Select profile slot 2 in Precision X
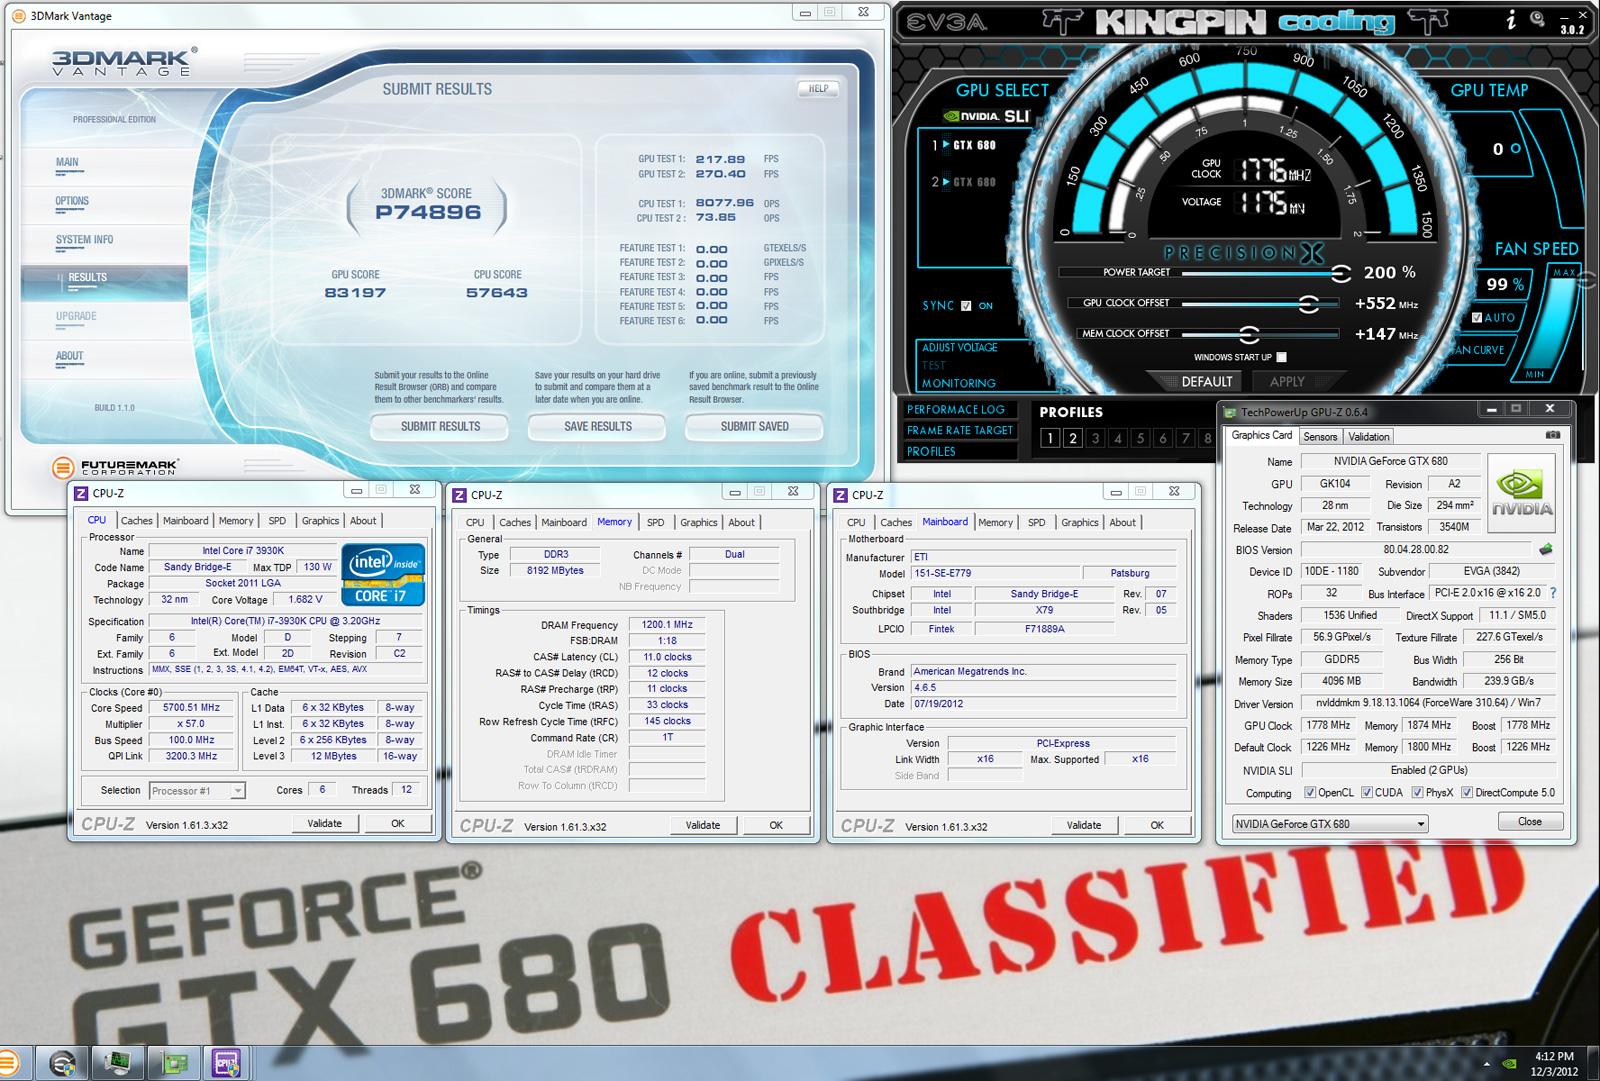Screen dimensions: 1600x1081 click(1073, 438)
